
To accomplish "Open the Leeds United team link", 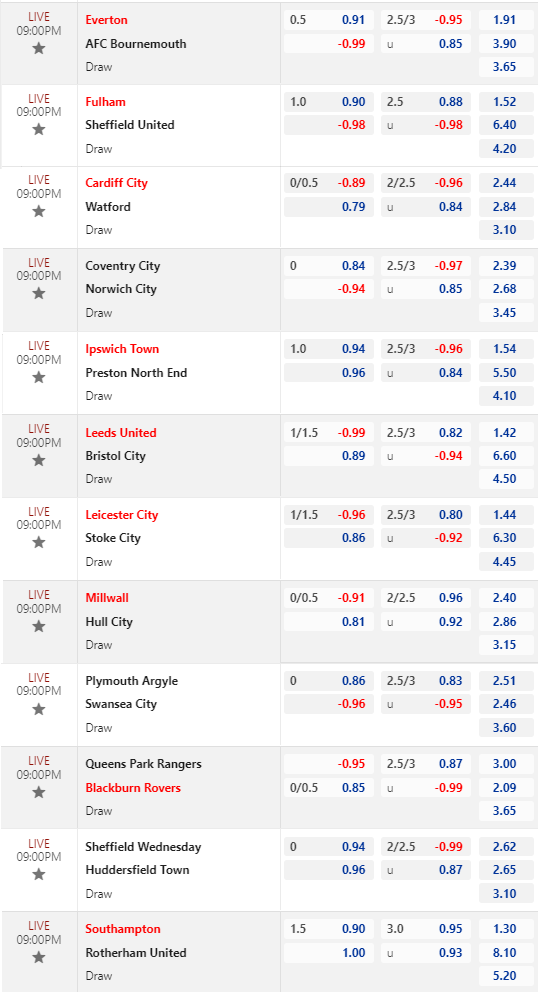I will 121,433.
